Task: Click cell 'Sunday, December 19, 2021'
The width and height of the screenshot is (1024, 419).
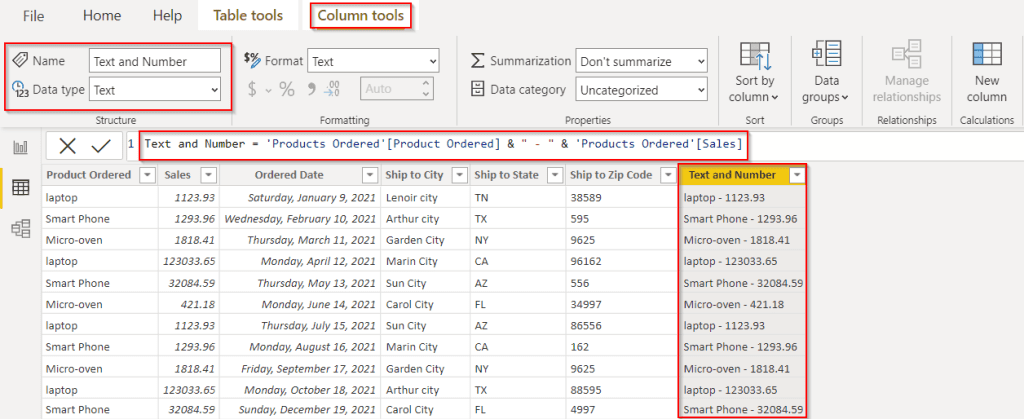Action: click(300, 410)
